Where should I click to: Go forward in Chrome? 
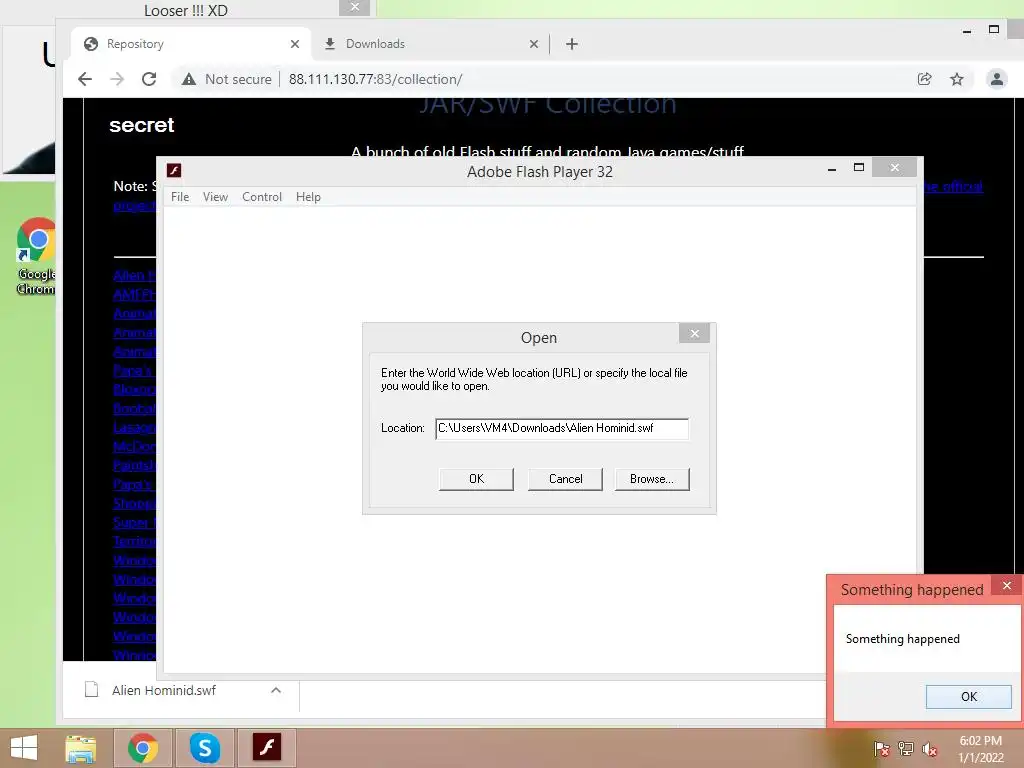click(117, 79)
